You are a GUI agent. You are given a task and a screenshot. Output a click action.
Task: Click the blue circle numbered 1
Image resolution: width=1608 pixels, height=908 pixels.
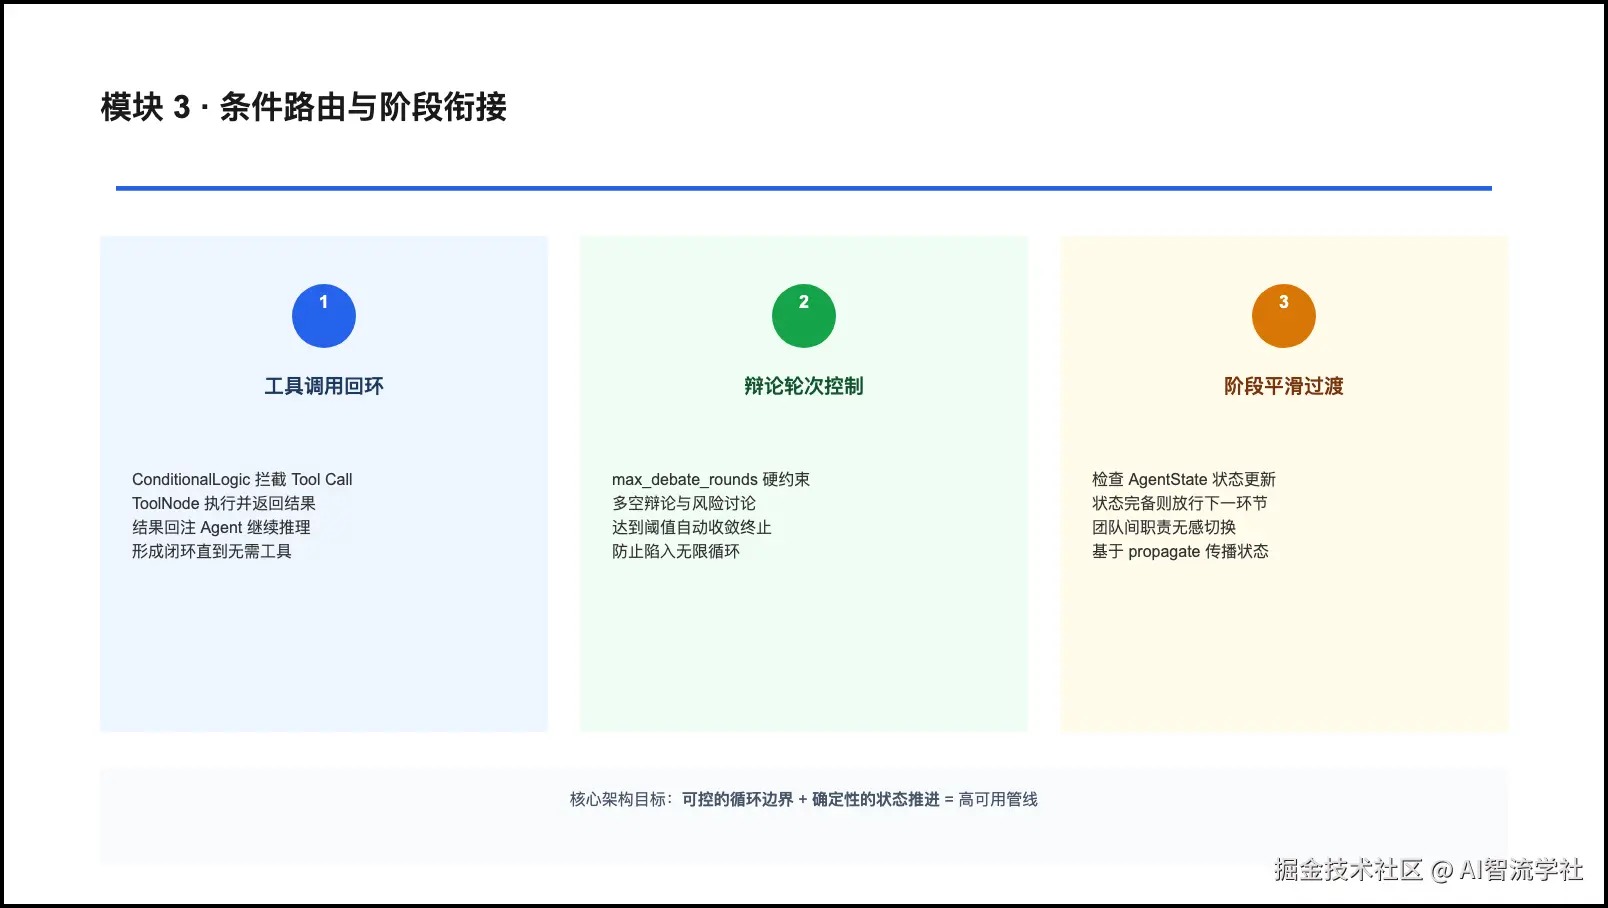coord(324,316)
